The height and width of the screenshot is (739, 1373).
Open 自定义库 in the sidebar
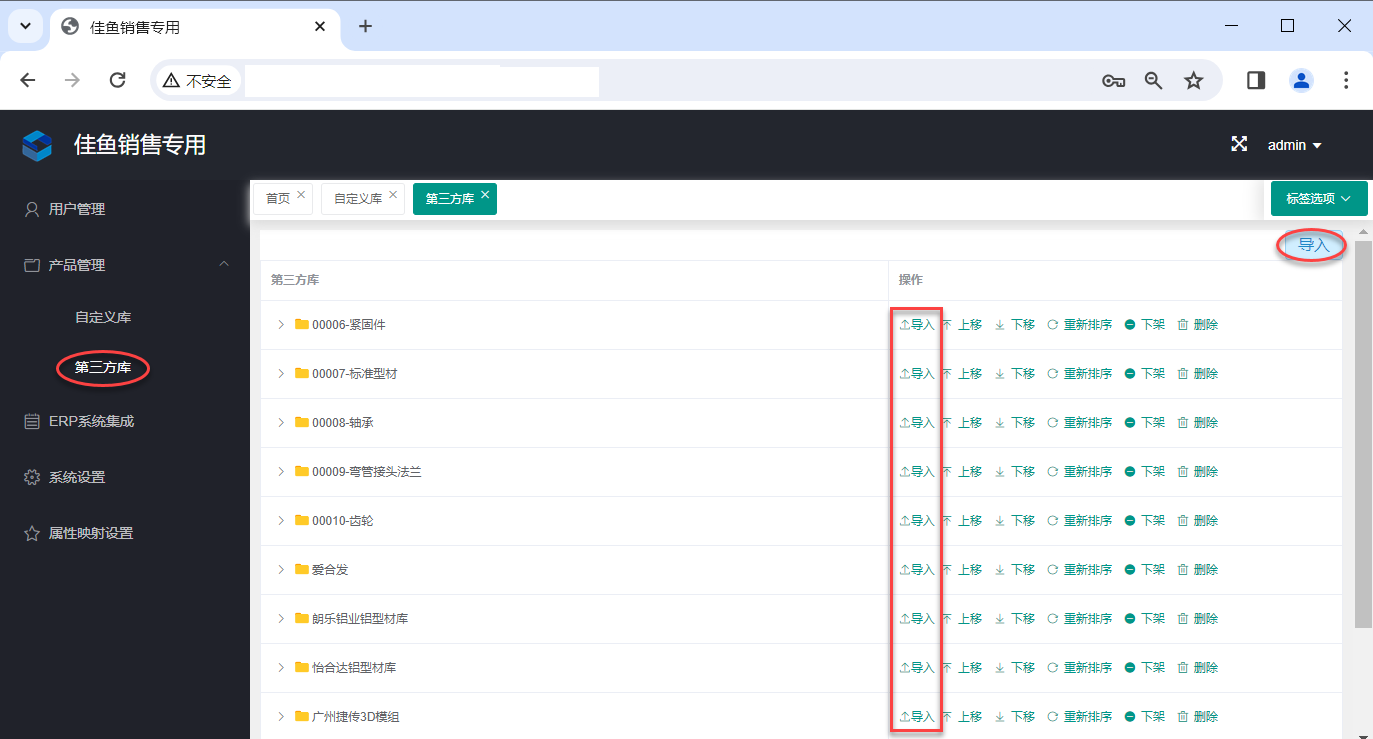pos(103,317)
